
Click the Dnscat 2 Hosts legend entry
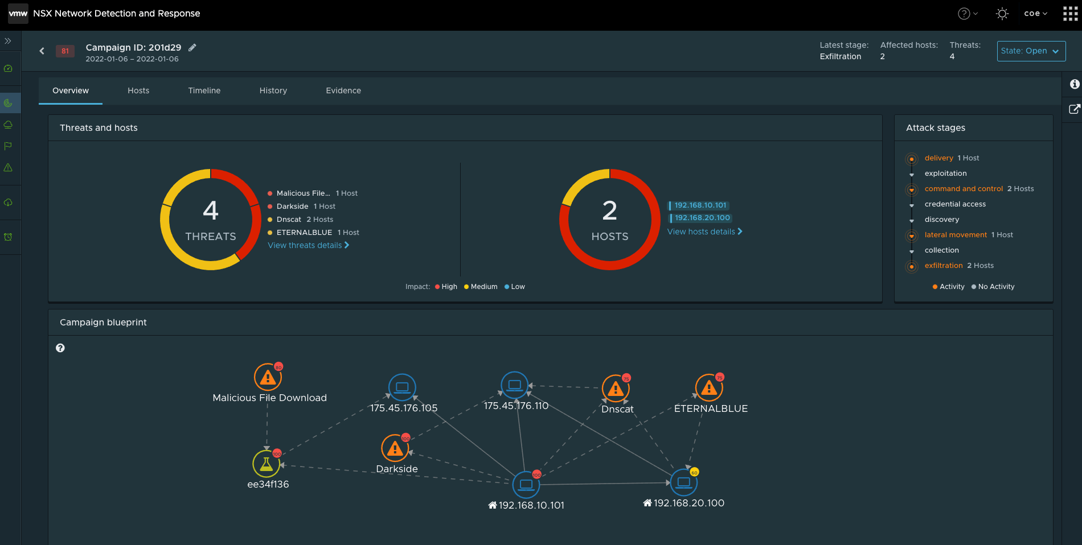click(304, 219)
